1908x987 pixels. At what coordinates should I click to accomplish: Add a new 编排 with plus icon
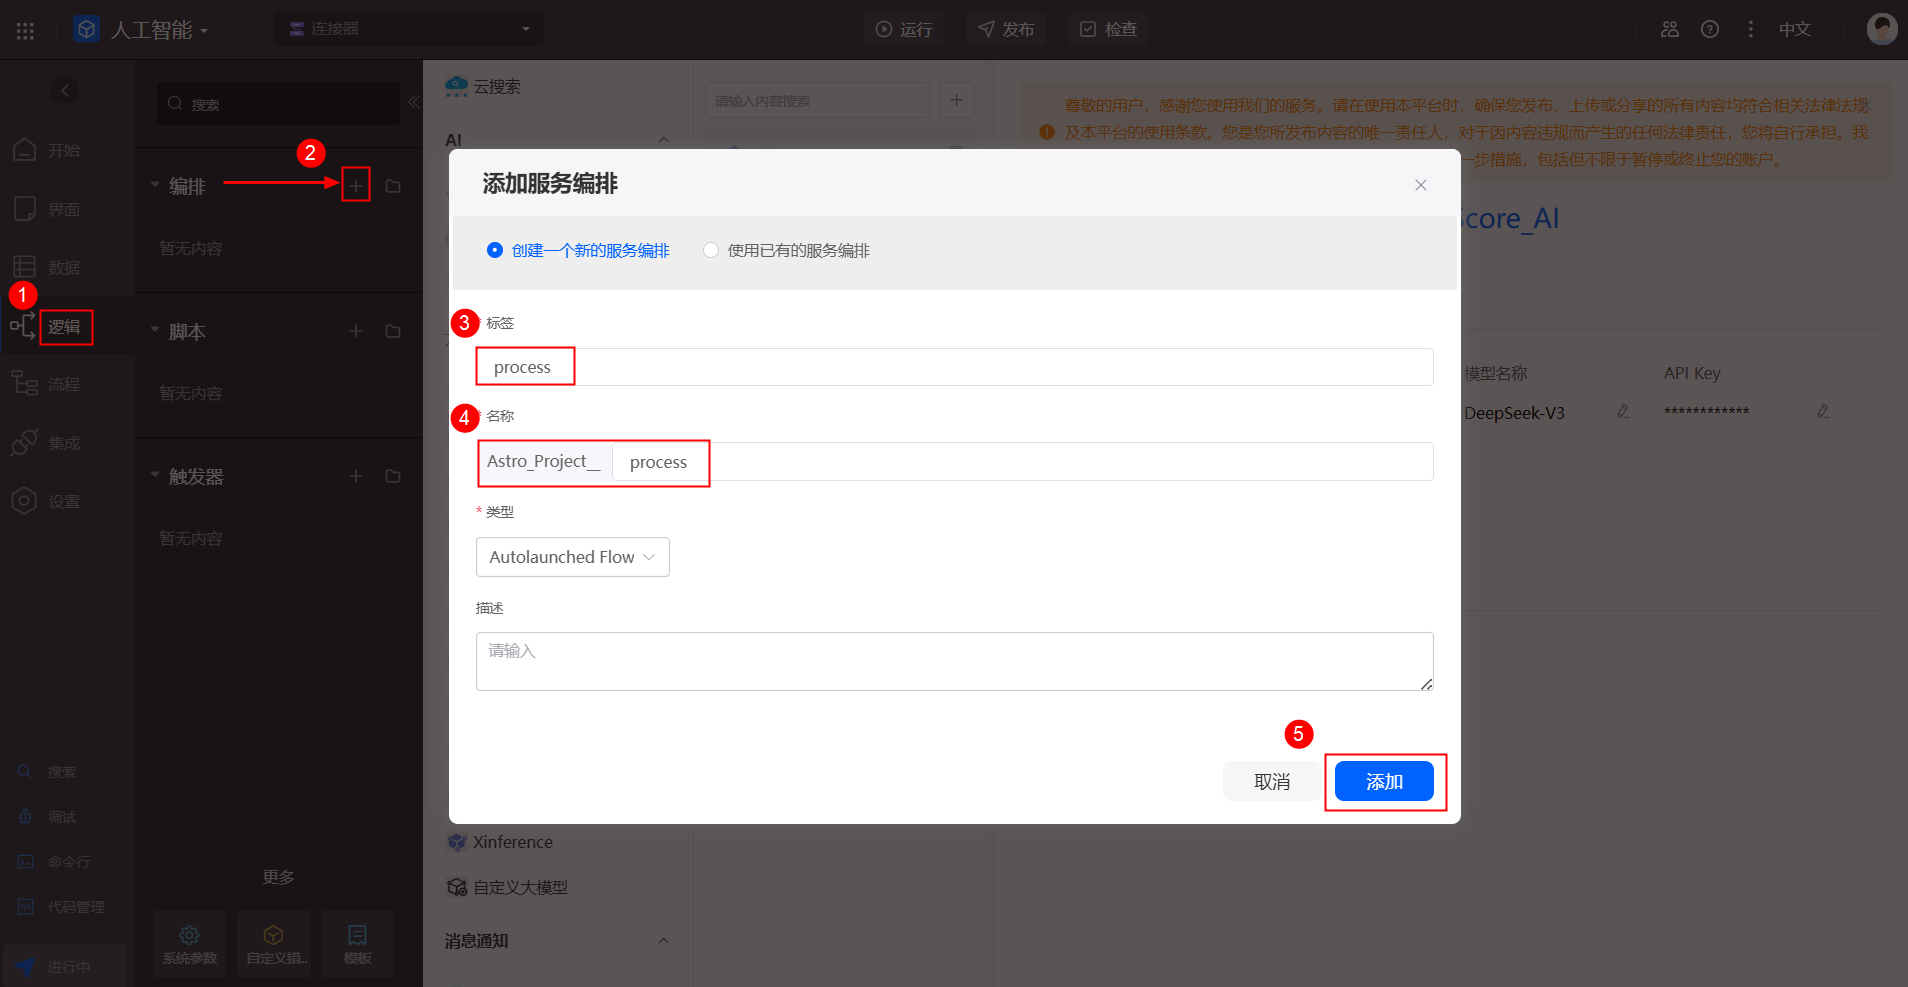click(x=356, y=185)
